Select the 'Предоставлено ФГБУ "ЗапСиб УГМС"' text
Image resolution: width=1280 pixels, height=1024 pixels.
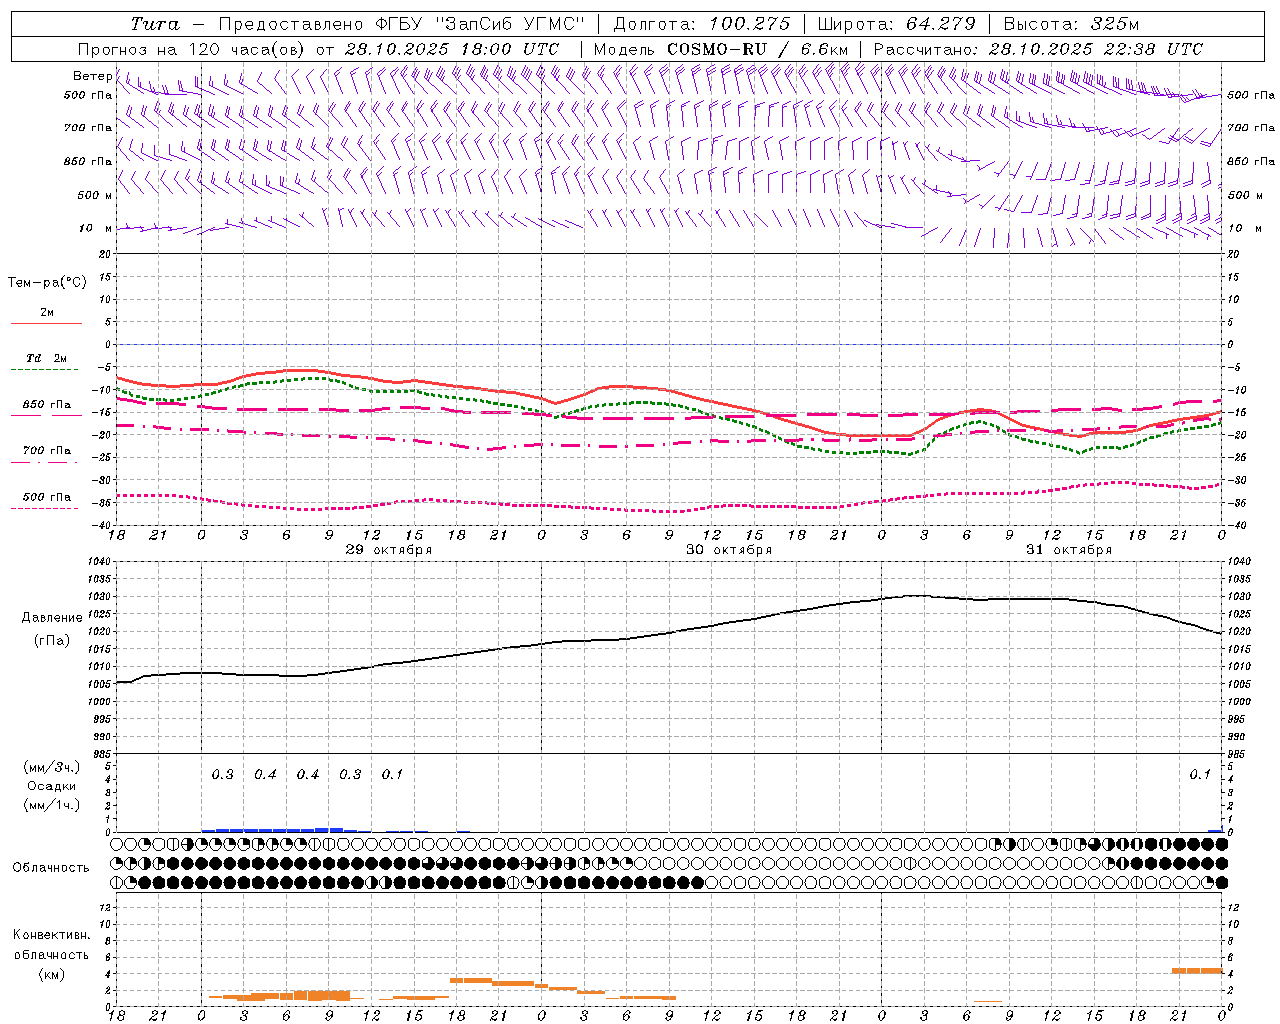[x=401, y=24]
